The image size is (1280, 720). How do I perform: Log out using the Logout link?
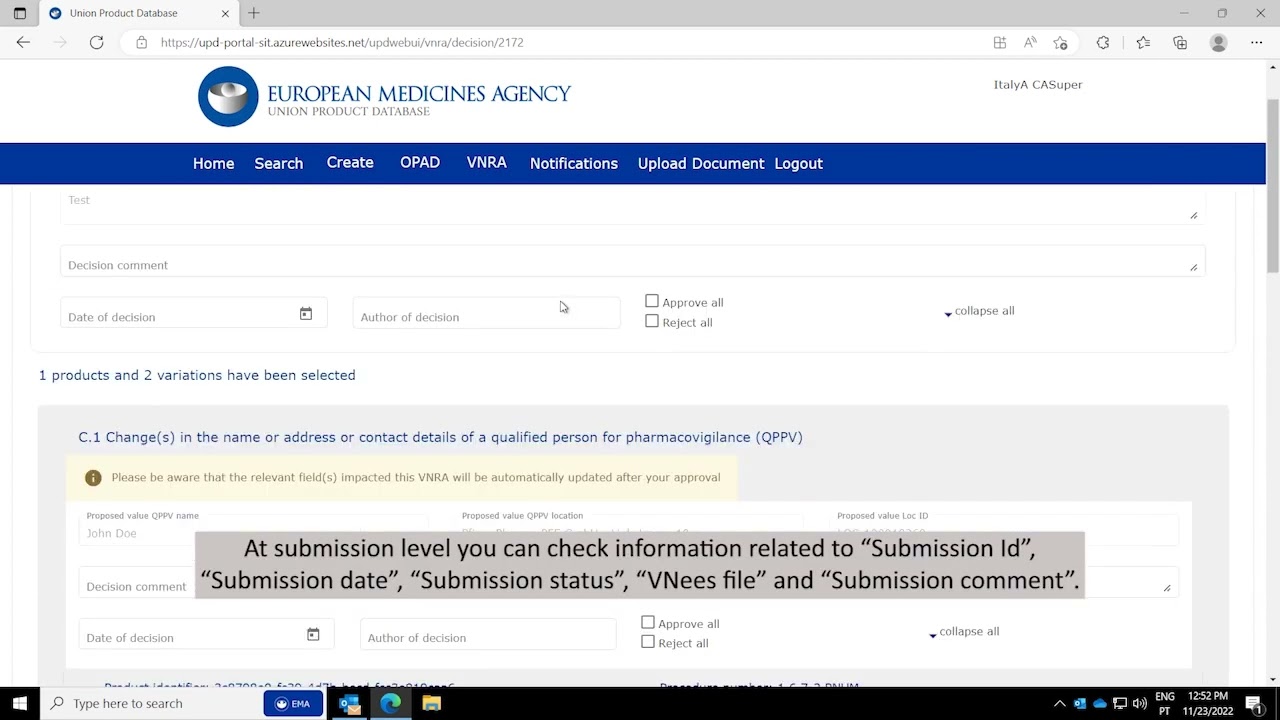click(x=798, y=163)
